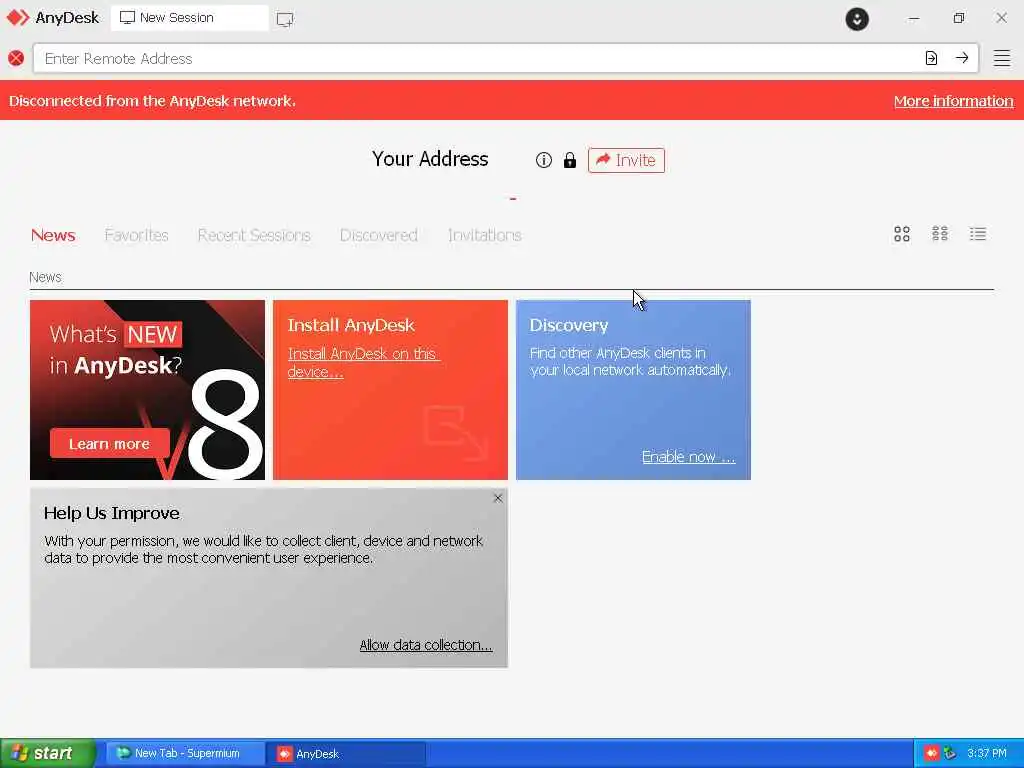This screenshot has height=768, width=1024.
Task: Click the Install AnyDesk tile heading
Action: [x=351, y=325]
